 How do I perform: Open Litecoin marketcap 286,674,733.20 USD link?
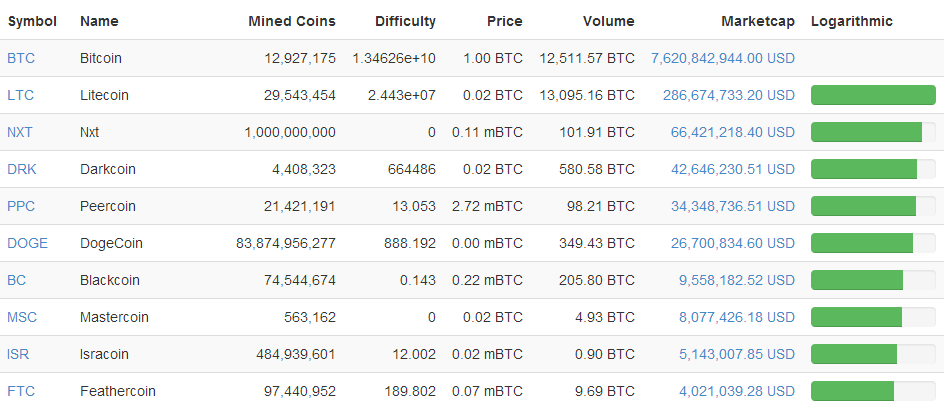click(x=729, y=95)
